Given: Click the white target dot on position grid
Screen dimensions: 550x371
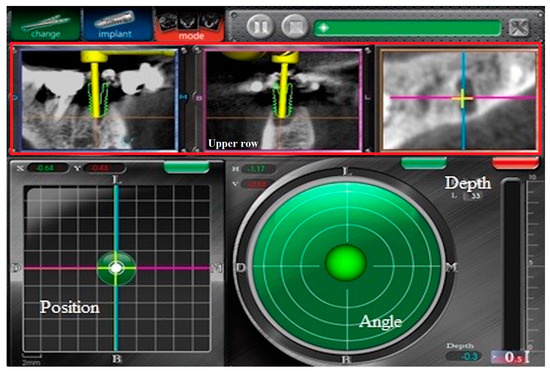Looking at the screenshot, I should [116, 268].
